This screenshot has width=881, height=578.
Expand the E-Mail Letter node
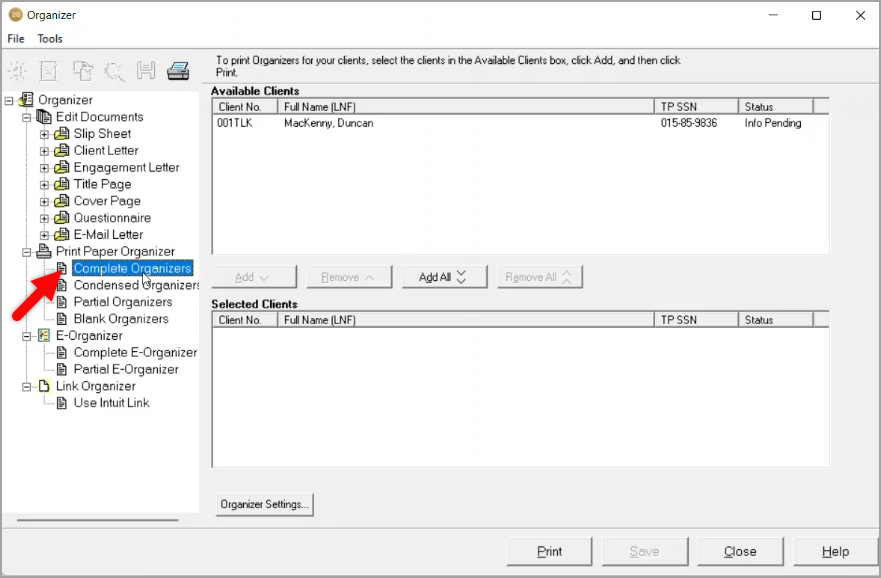coord(44,235)
